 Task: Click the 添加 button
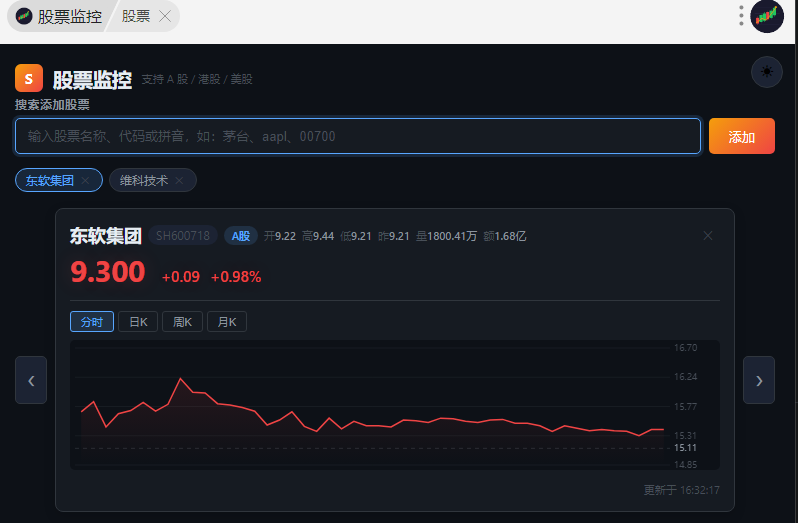(x=742, y=136)
